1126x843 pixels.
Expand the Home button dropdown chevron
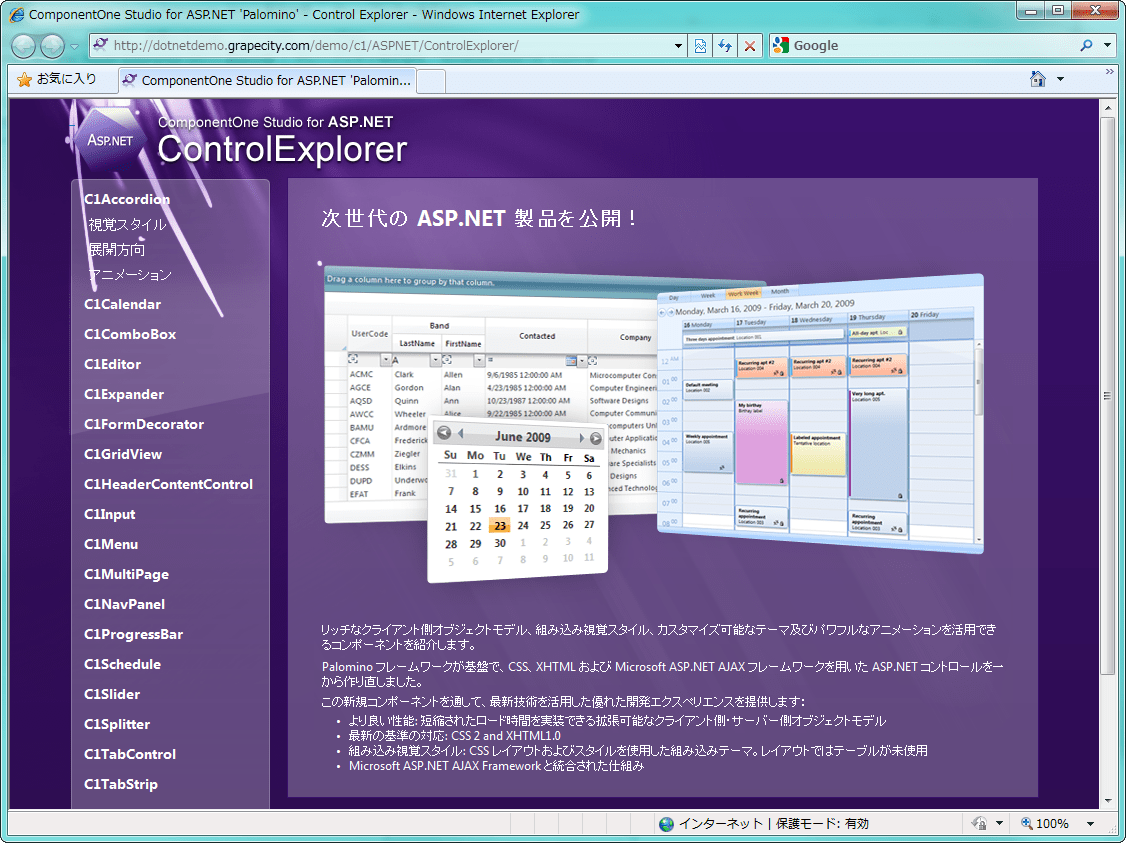[1060, 78]
